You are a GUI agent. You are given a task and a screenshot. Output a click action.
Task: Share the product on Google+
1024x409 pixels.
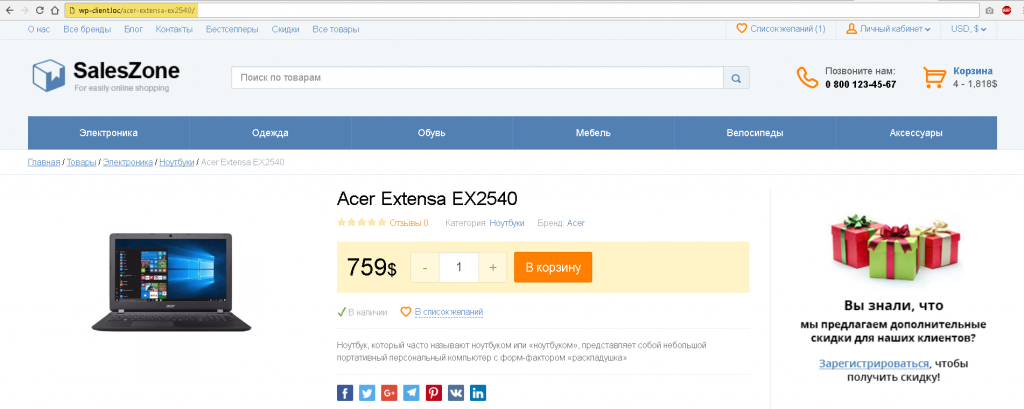[389, 393]
